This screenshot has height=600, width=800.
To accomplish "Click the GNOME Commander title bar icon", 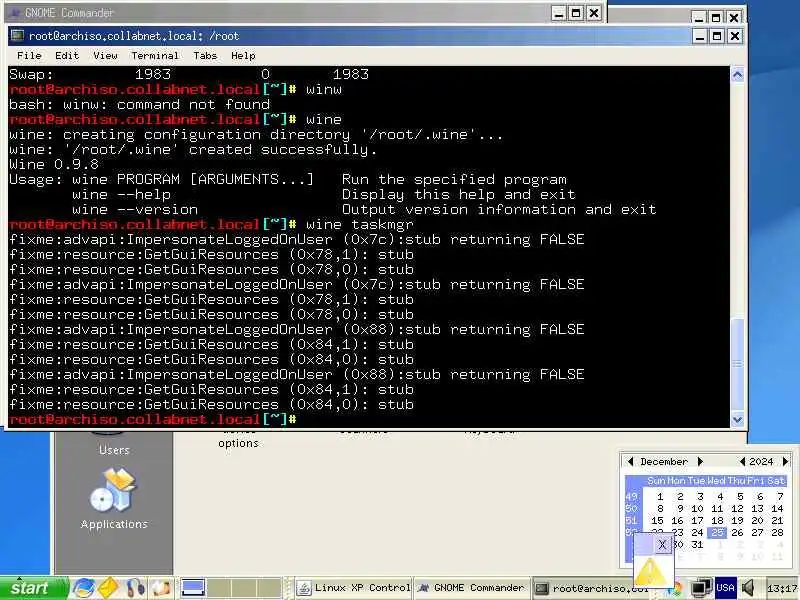I will coord(16,13).
